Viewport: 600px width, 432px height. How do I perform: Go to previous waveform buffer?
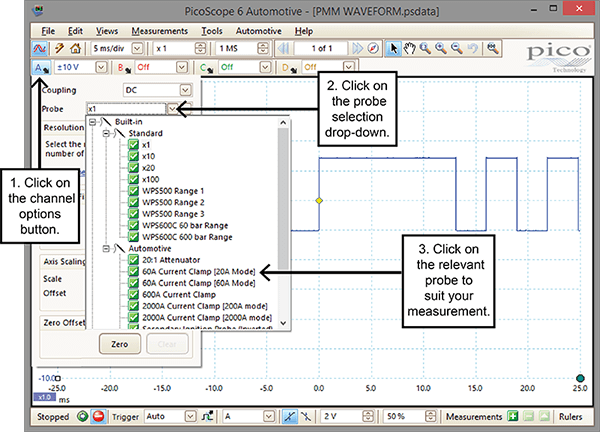coord(284,49)
